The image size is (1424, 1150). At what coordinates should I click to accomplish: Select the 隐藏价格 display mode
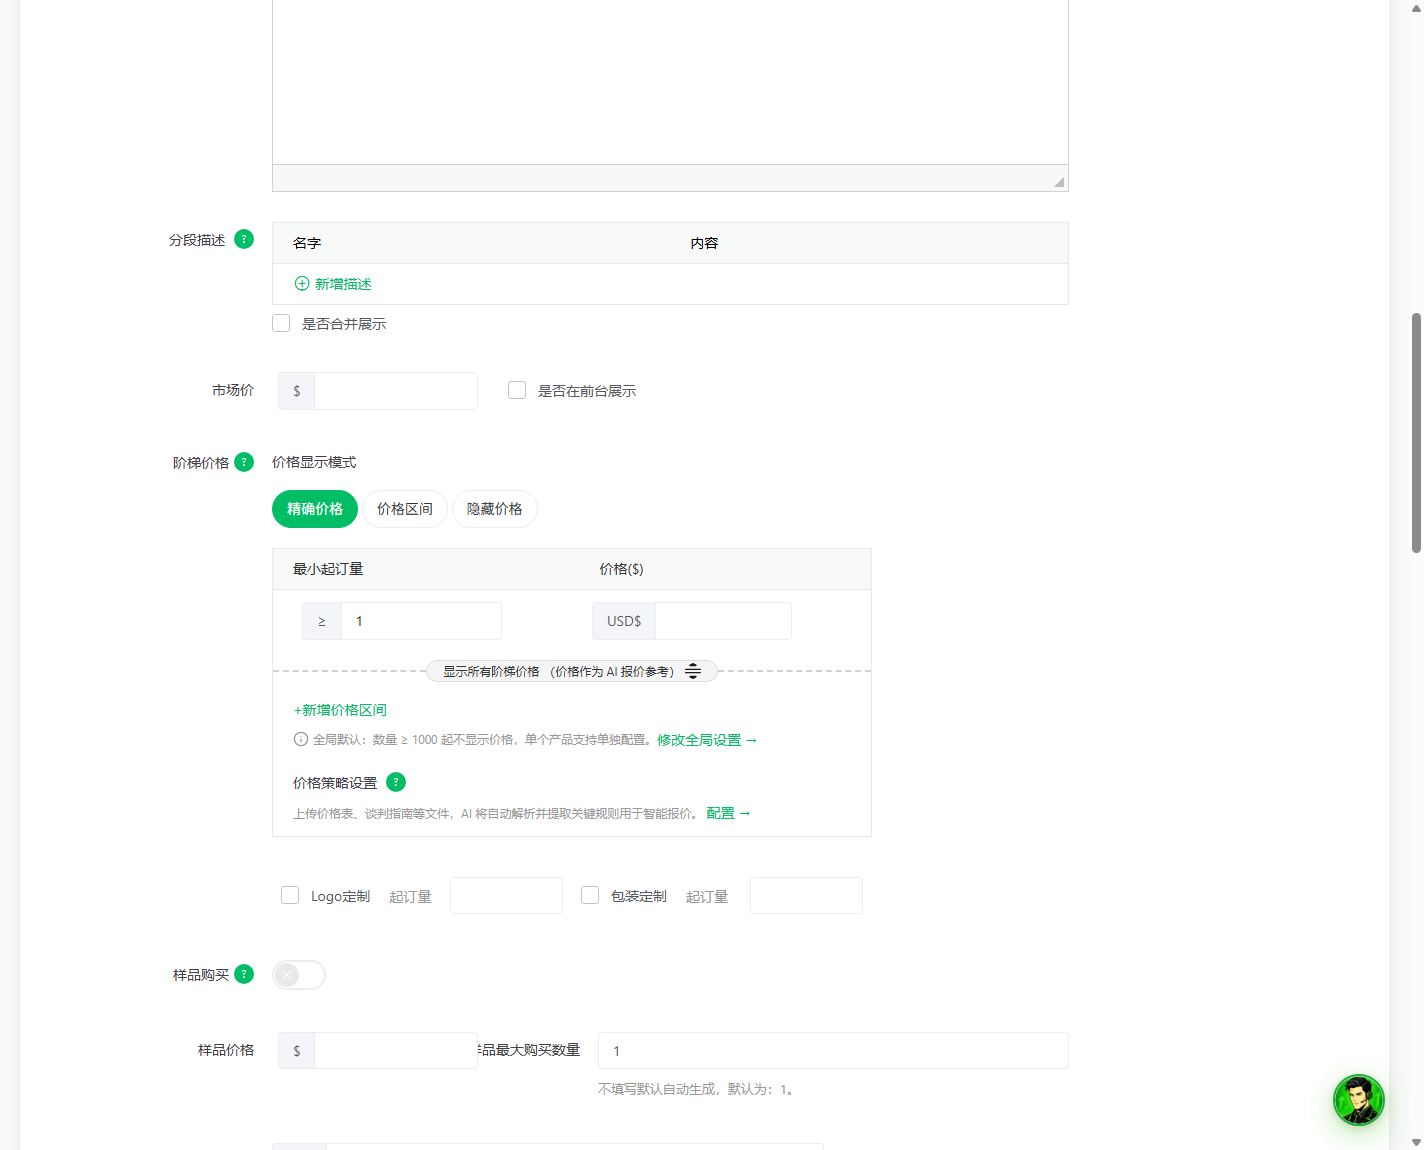point(495,509)
